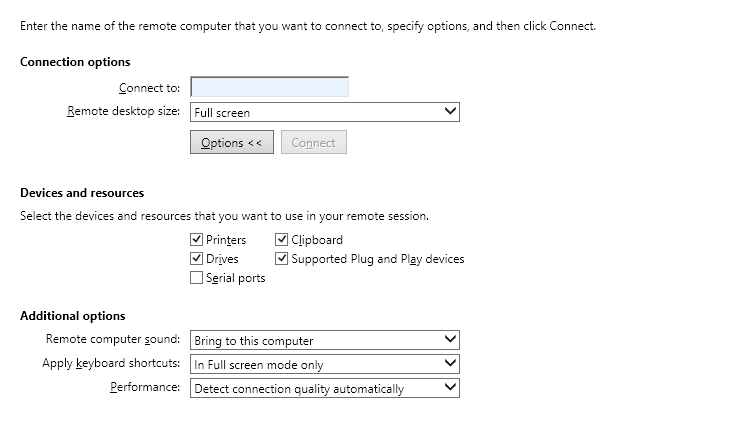Disable Clipboard sharing checkbox
Viewport: 745px width, 422px height.
click(281, 239)
